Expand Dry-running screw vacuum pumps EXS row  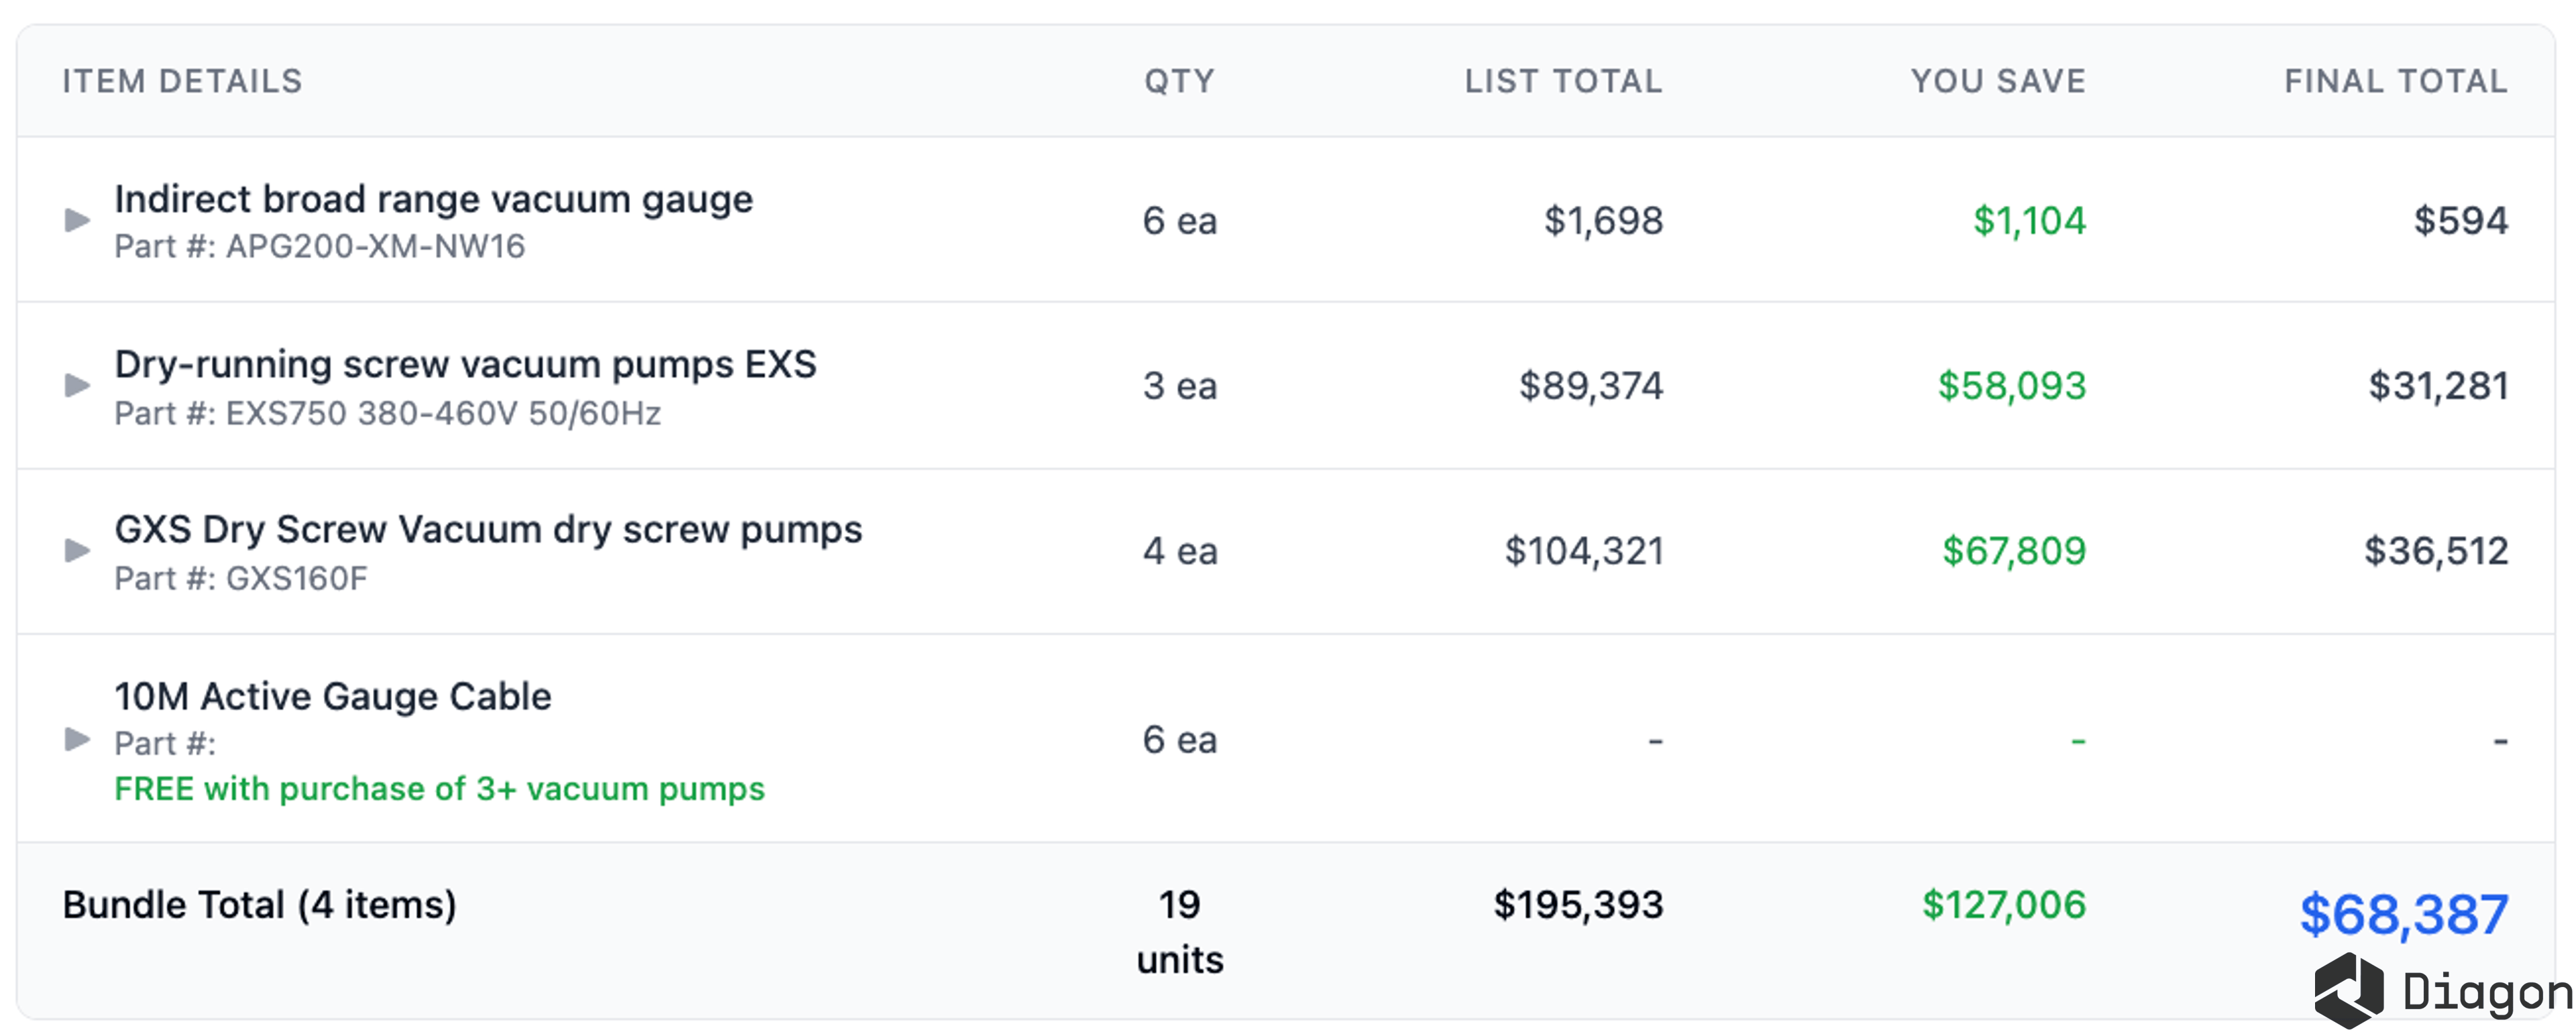77,385
